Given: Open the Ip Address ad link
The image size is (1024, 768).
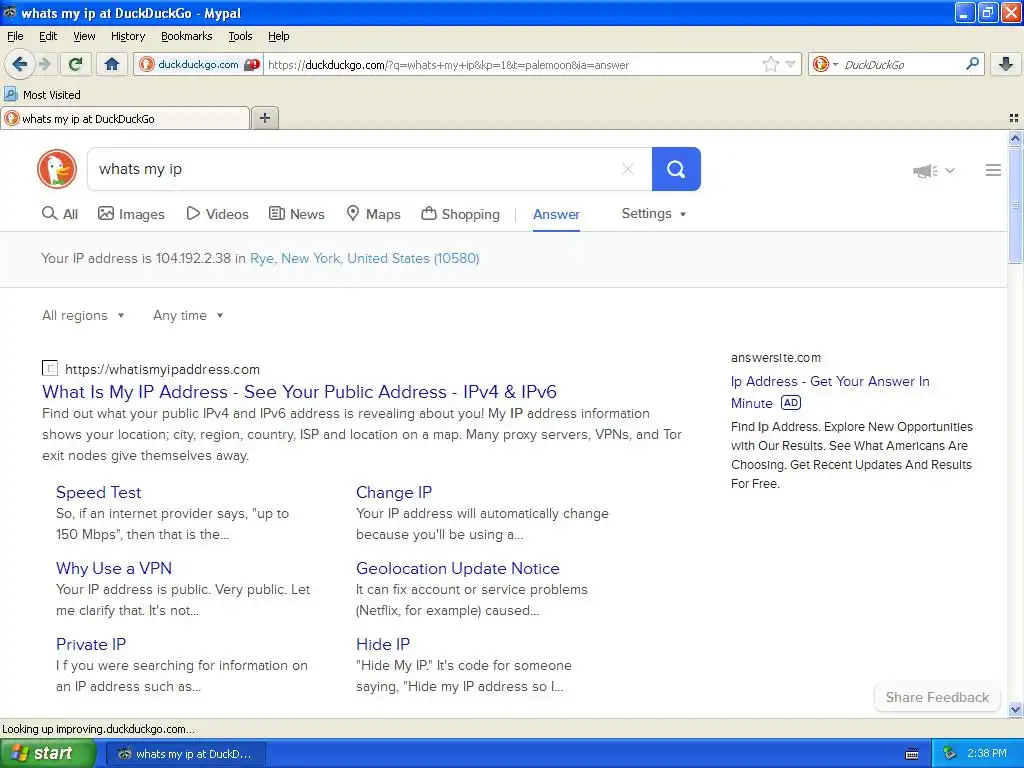Looking at the screenshot, I should point(830,392).
